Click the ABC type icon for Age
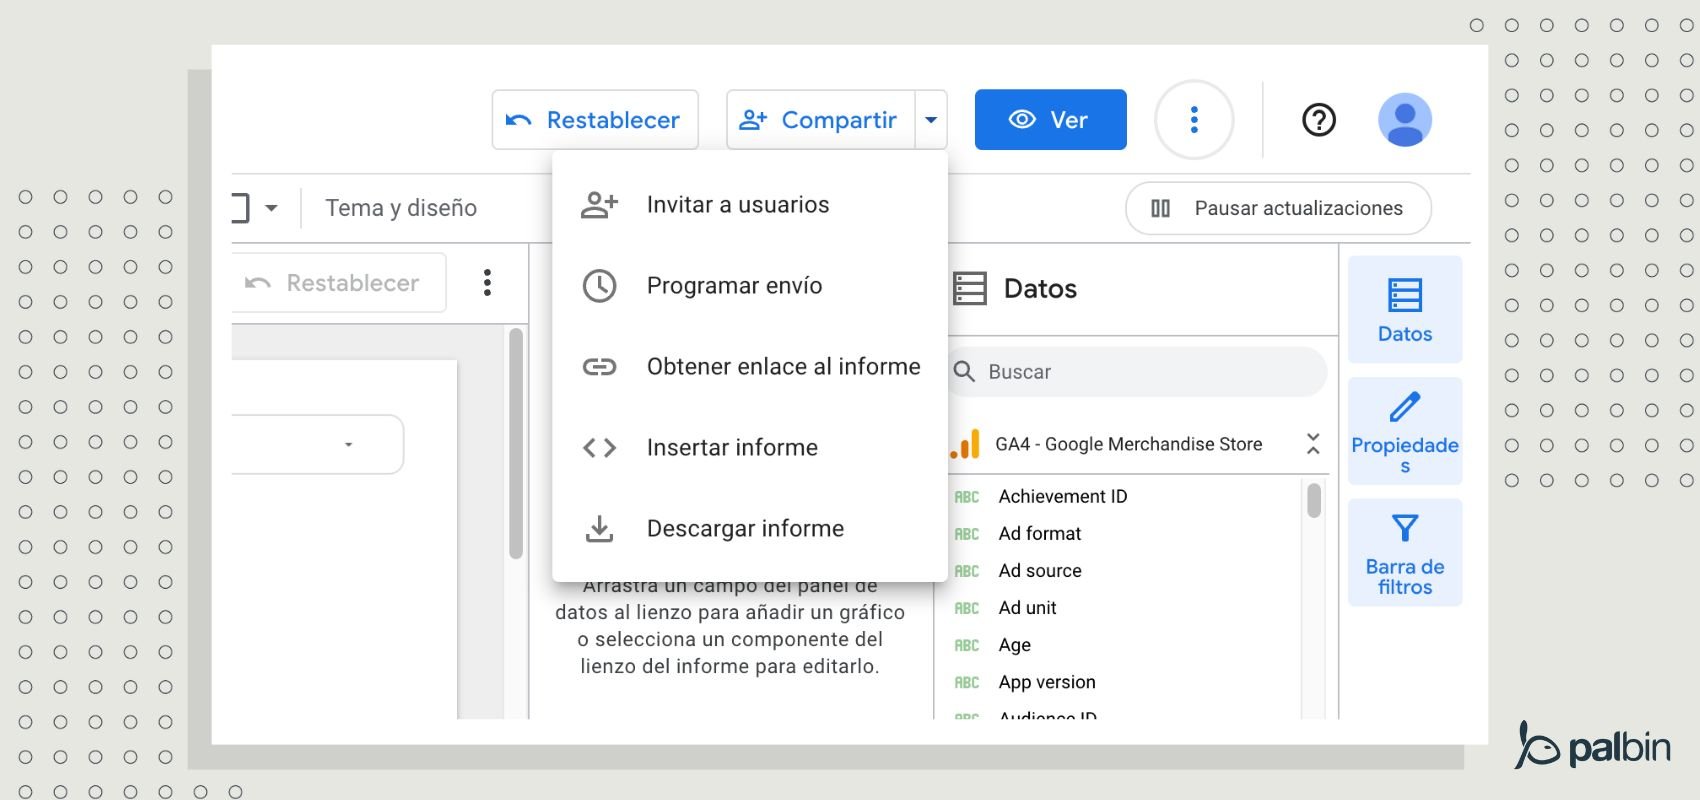 coord(966,645)
